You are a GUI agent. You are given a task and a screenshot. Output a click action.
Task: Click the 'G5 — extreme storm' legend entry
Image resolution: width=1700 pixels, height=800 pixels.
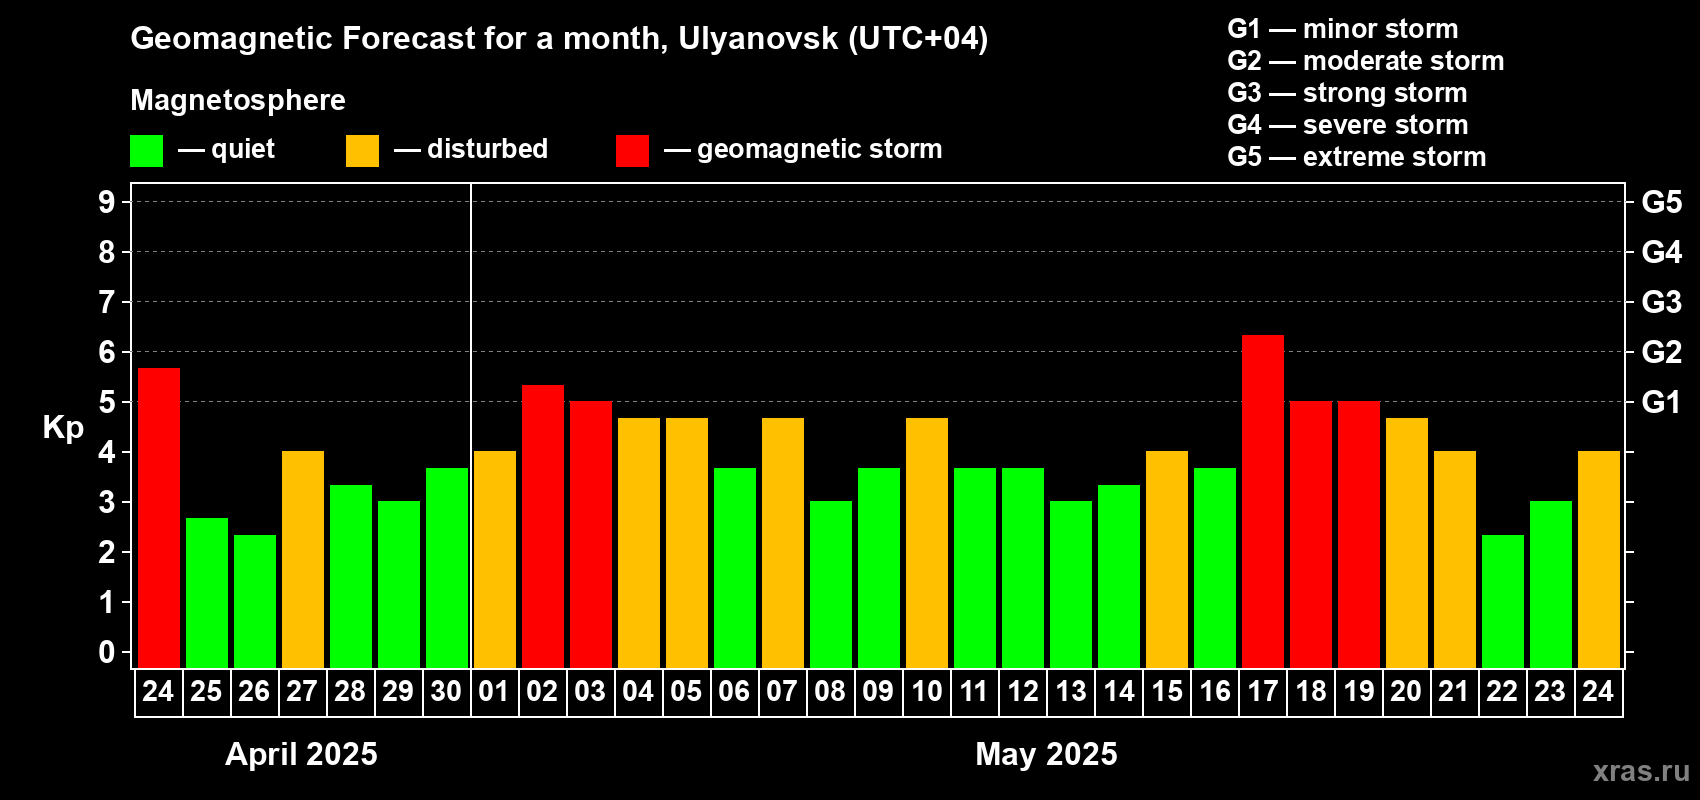[1357, 157]
